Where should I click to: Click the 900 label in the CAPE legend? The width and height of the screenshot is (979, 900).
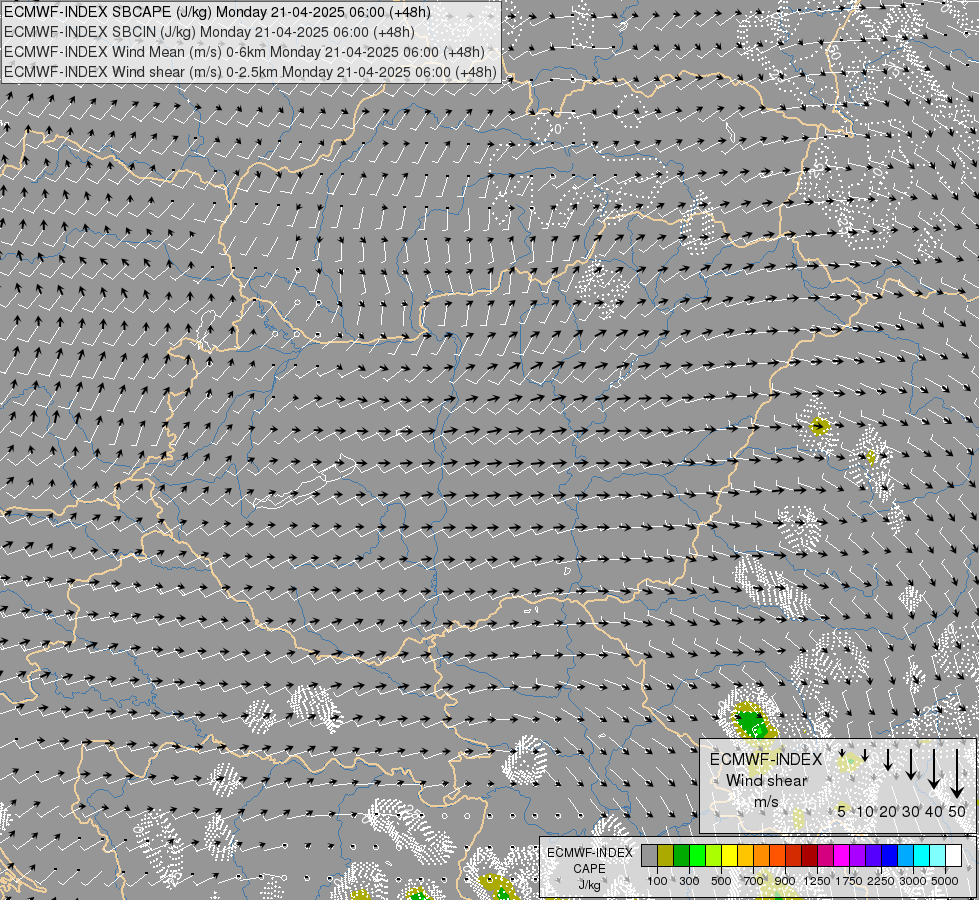point(785,881)
